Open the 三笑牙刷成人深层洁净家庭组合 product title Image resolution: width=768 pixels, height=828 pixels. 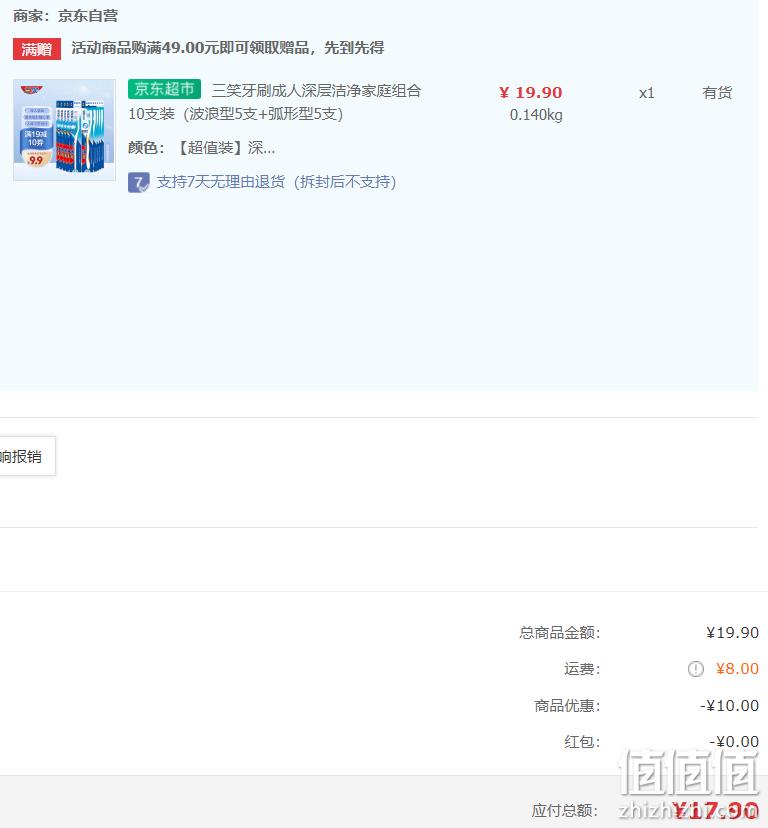[x=316, y=91]
